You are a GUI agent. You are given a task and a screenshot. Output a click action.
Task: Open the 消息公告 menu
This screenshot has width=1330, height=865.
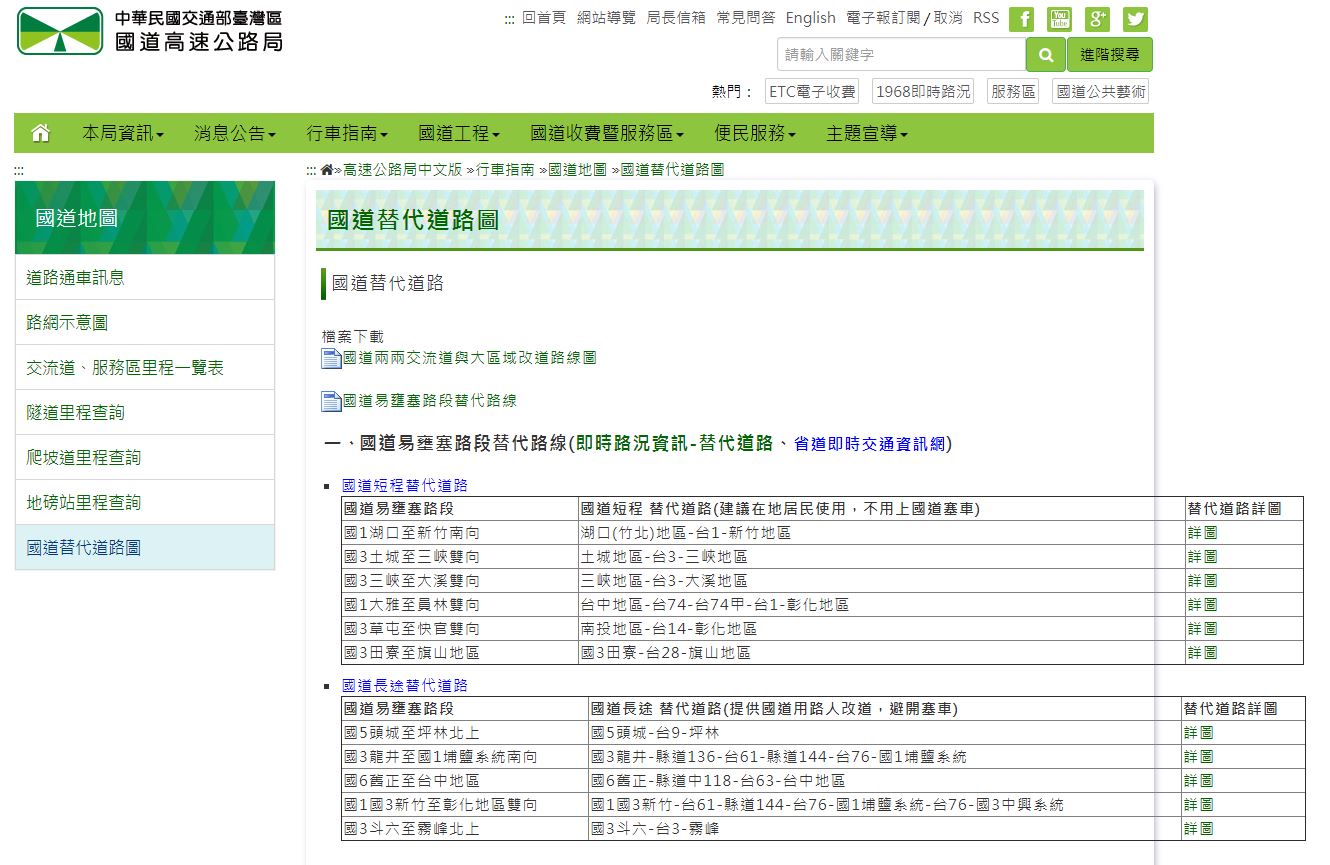pos(234,133)
